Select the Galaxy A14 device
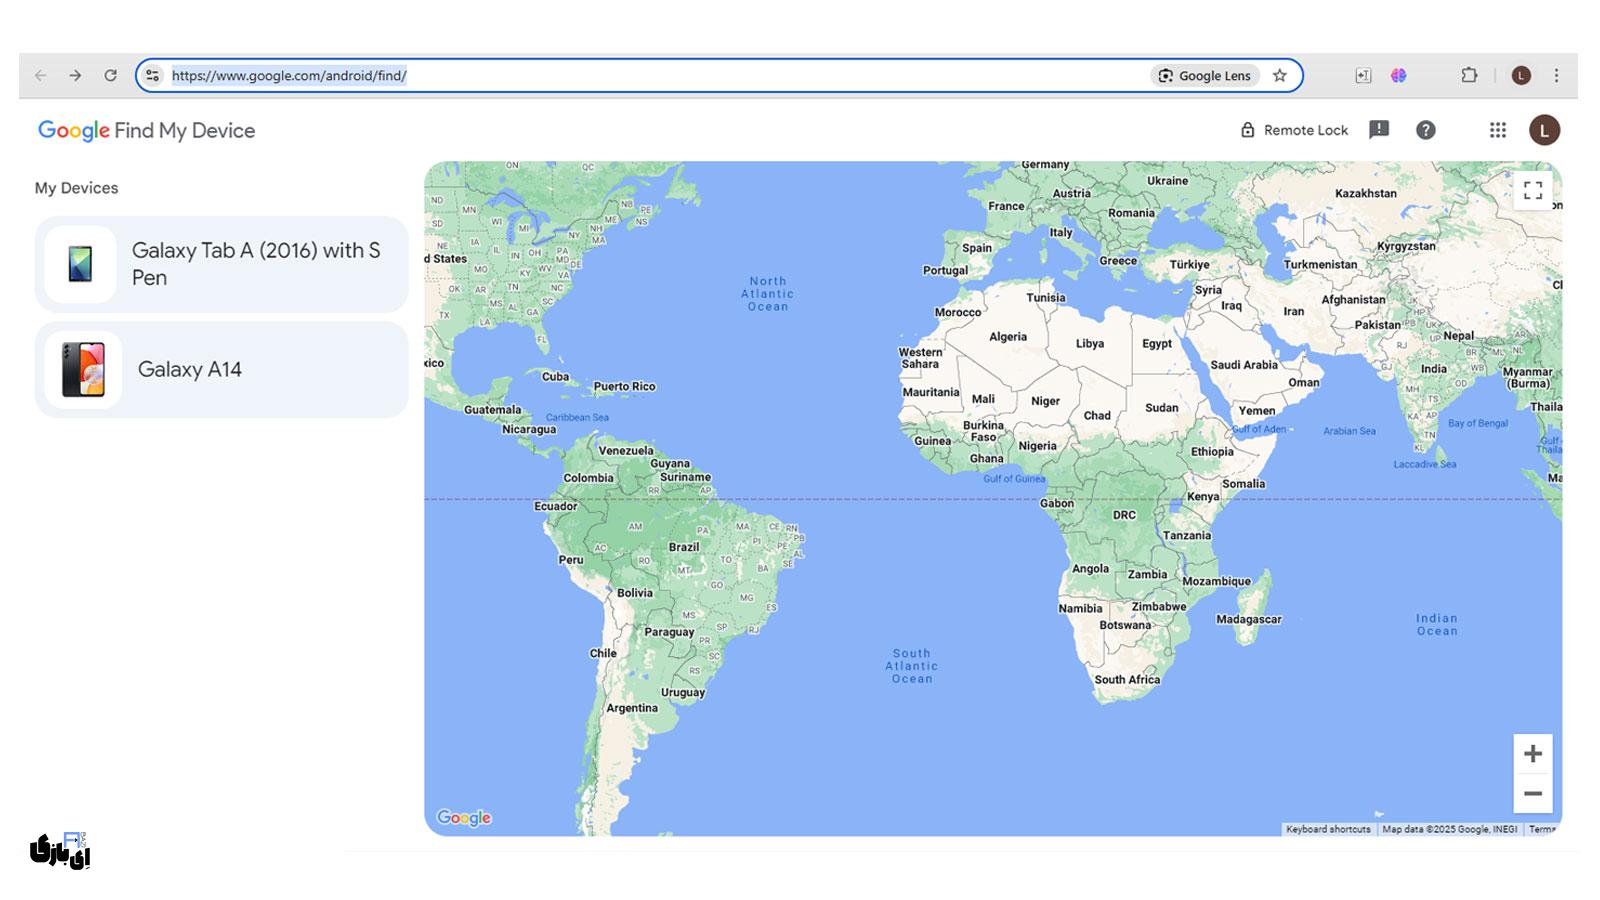1600x900 pixels. [x=221, y=369]
